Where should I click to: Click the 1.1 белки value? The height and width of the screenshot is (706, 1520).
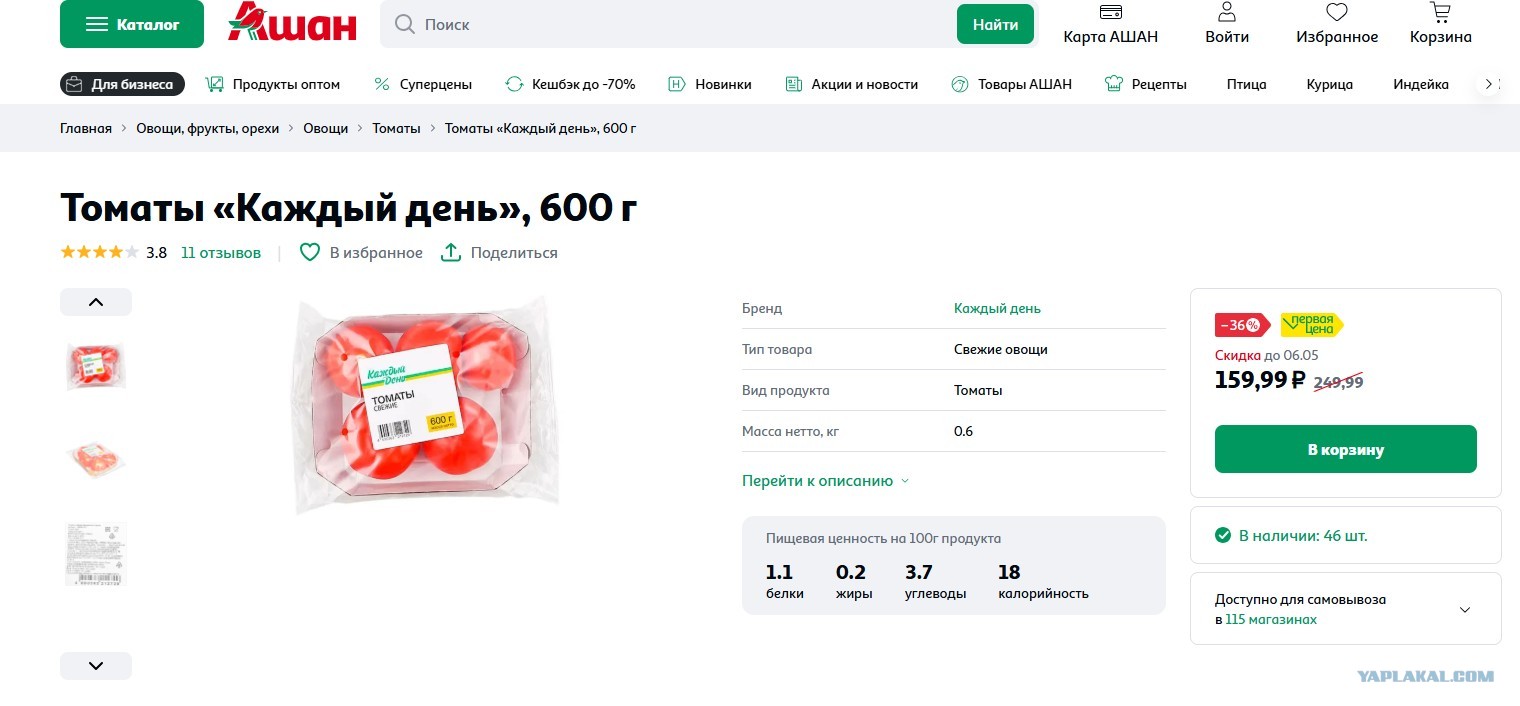779,572
